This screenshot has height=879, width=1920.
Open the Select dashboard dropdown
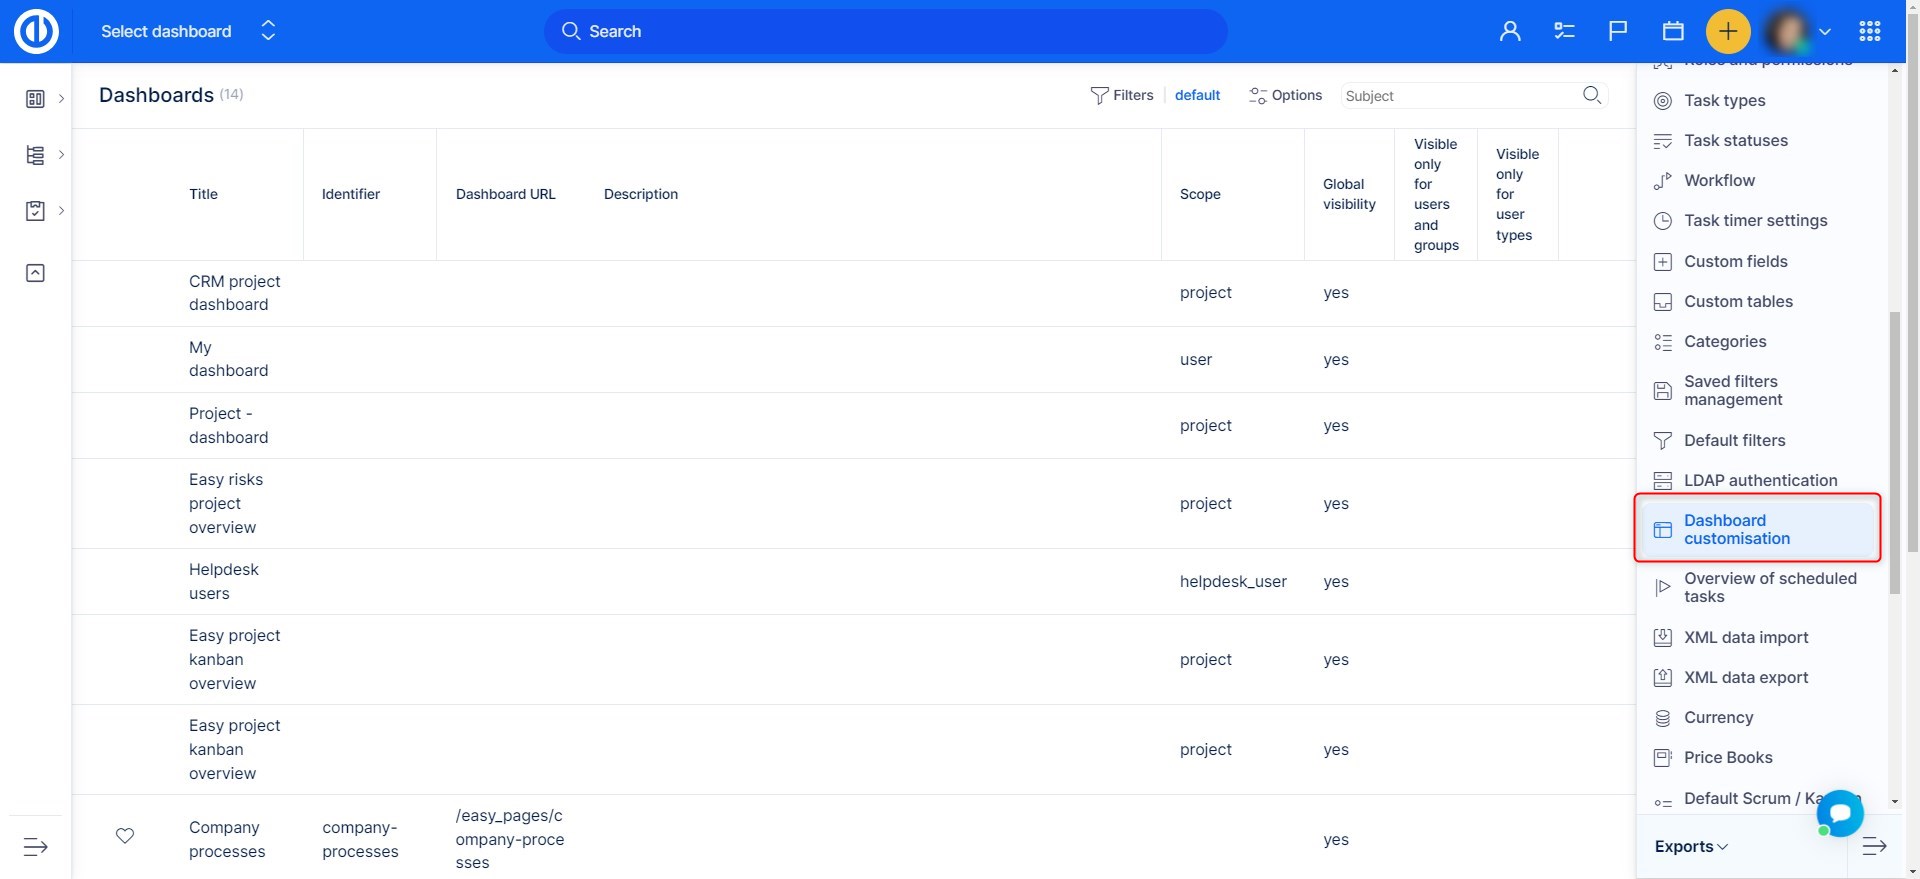coord(187,31)
